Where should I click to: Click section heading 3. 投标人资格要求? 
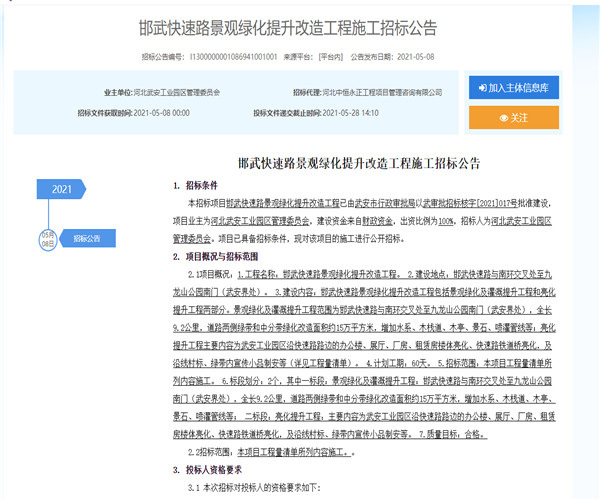207,470
